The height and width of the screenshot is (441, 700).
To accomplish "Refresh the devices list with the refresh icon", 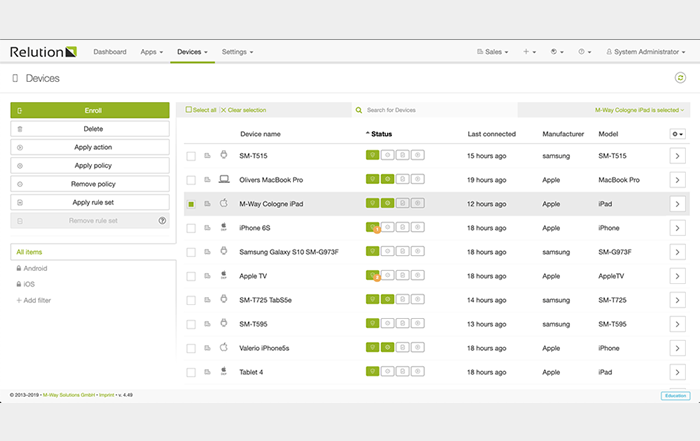I will pos(680,78).
